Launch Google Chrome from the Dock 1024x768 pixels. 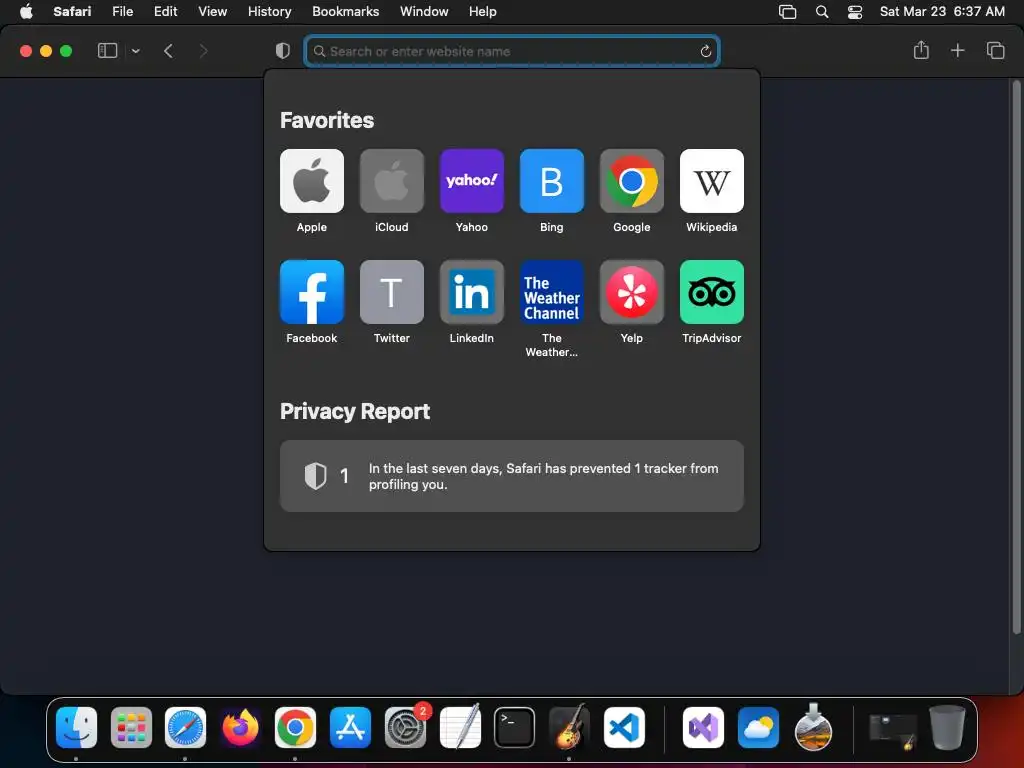click(295, 727)
